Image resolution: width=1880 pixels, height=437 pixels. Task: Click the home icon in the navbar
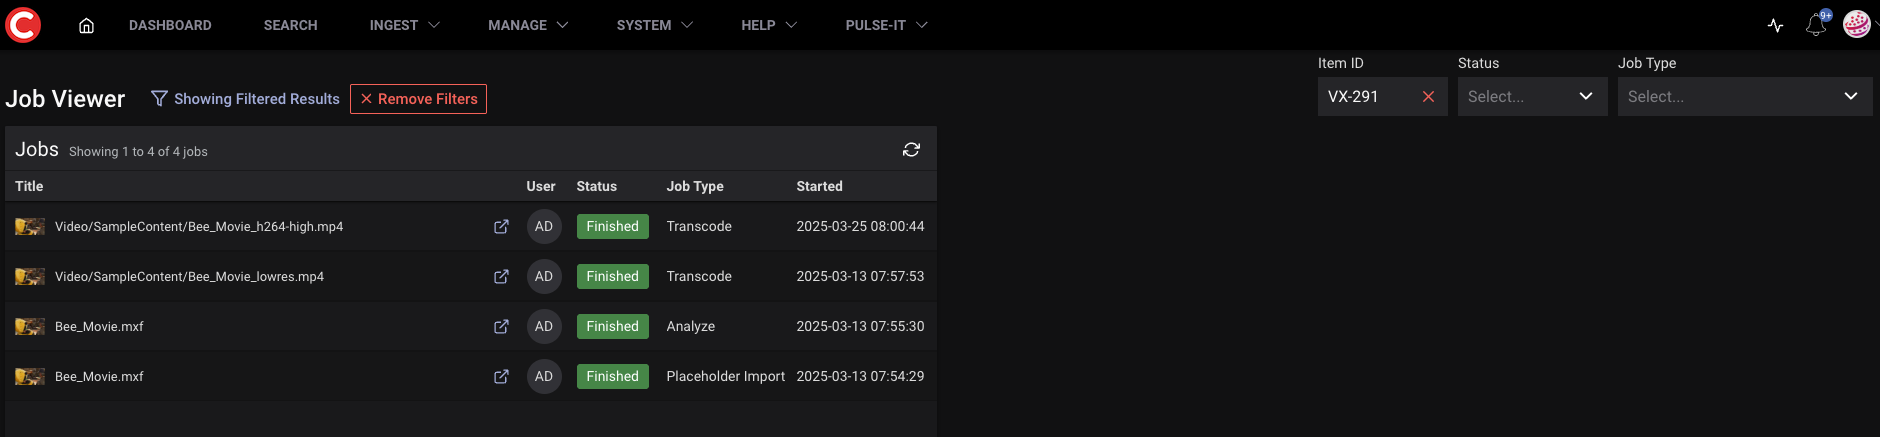point(86,26)
